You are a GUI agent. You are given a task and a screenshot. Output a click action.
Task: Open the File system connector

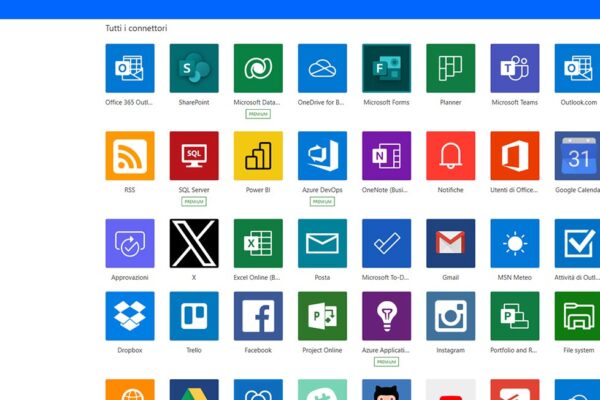pos(577,316)
